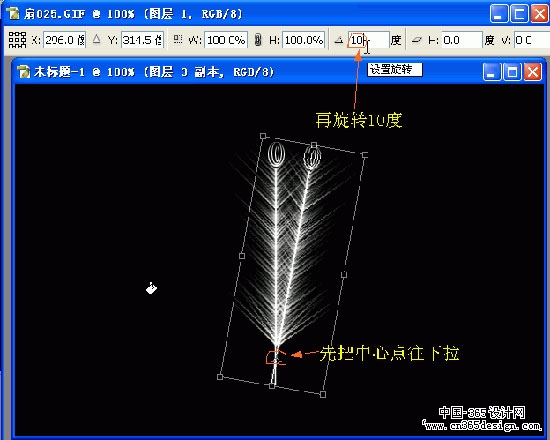Viewport: 550px width, 440px height.
Task: Click the reference point locator grid icon
Action: coord(17,40)
